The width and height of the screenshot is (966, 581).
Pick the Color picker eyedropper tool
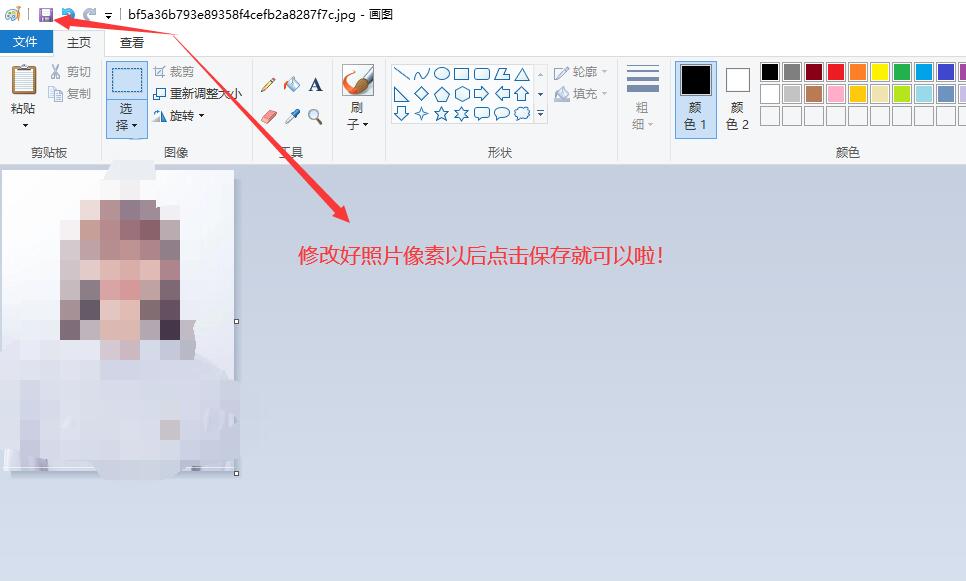pyautogui.click(x=292, y=117)
